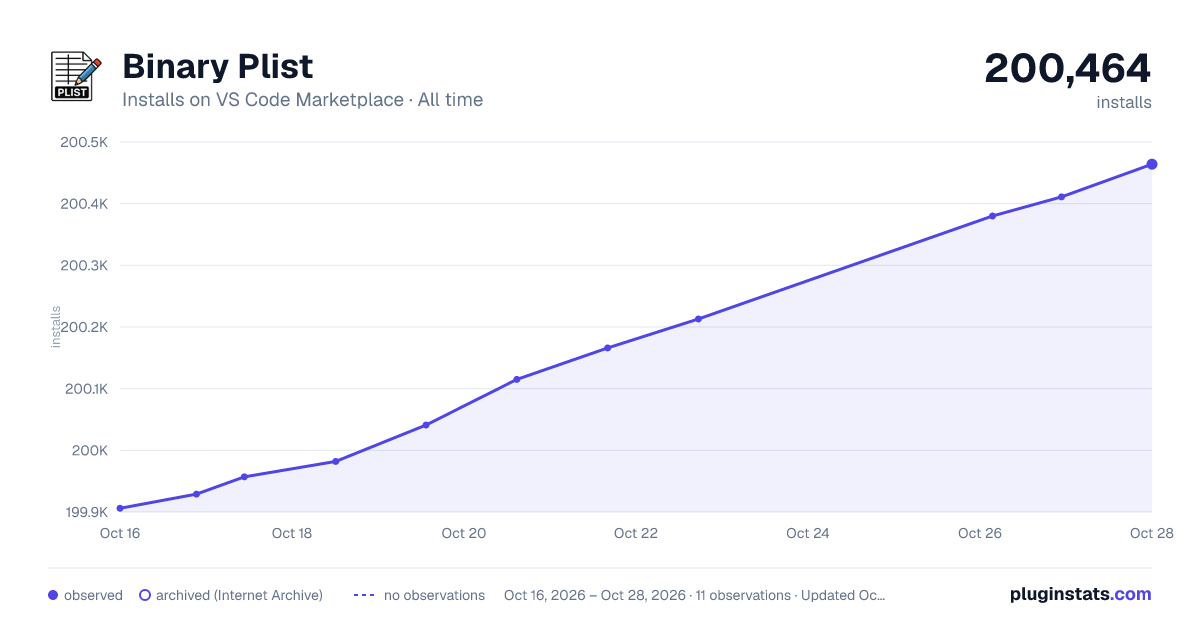This screenshot has height=630, width=1200.
Task: Click the 200.4K y-axis label
Action: click(x=84, y=204)
